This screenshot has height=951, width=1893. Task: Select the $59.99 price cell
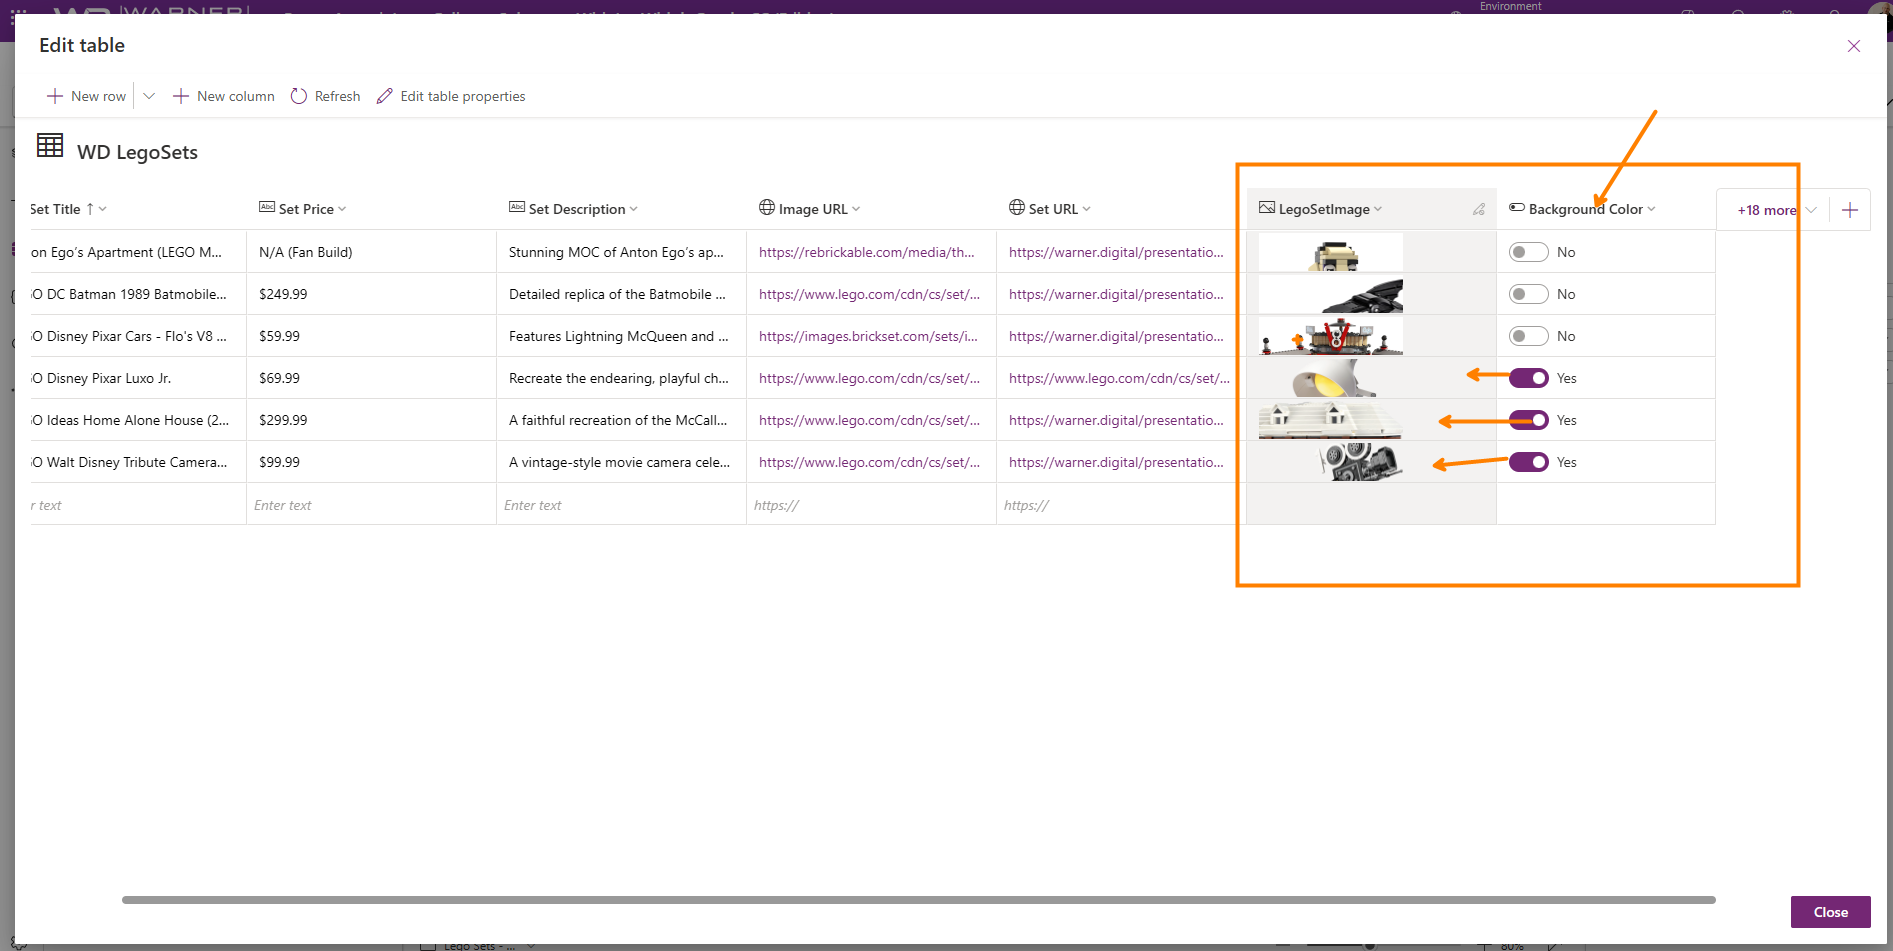tap(371, 336)
